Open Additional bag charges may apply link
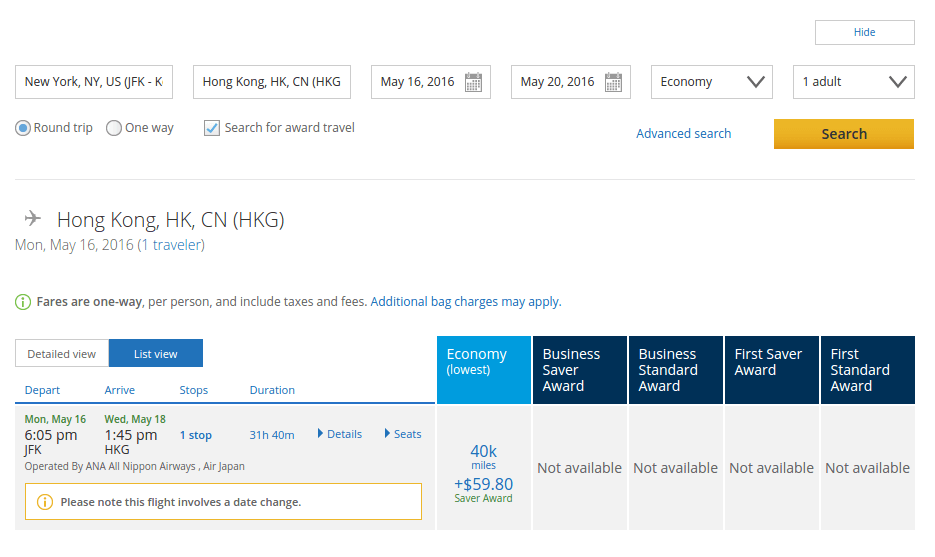The image size is (935, 557). coord(466,302)
